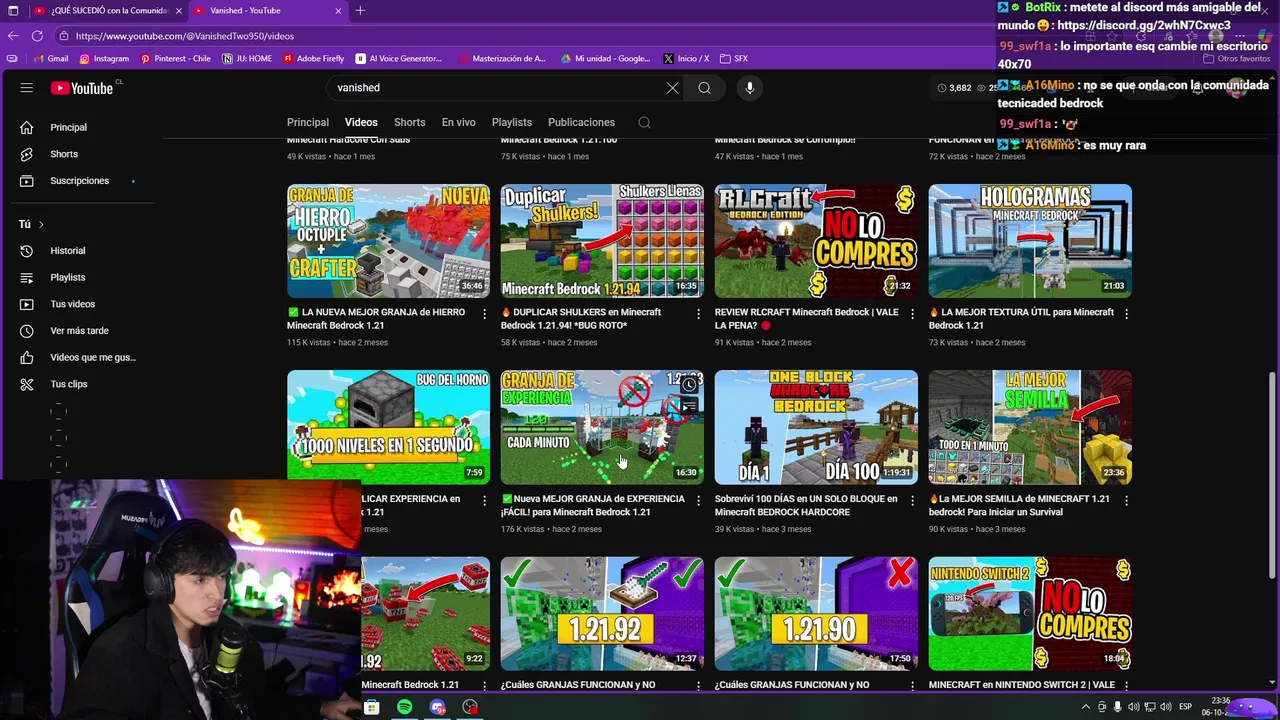Open options for REVIEW RLCRAFT video

[x=913, y=313]
